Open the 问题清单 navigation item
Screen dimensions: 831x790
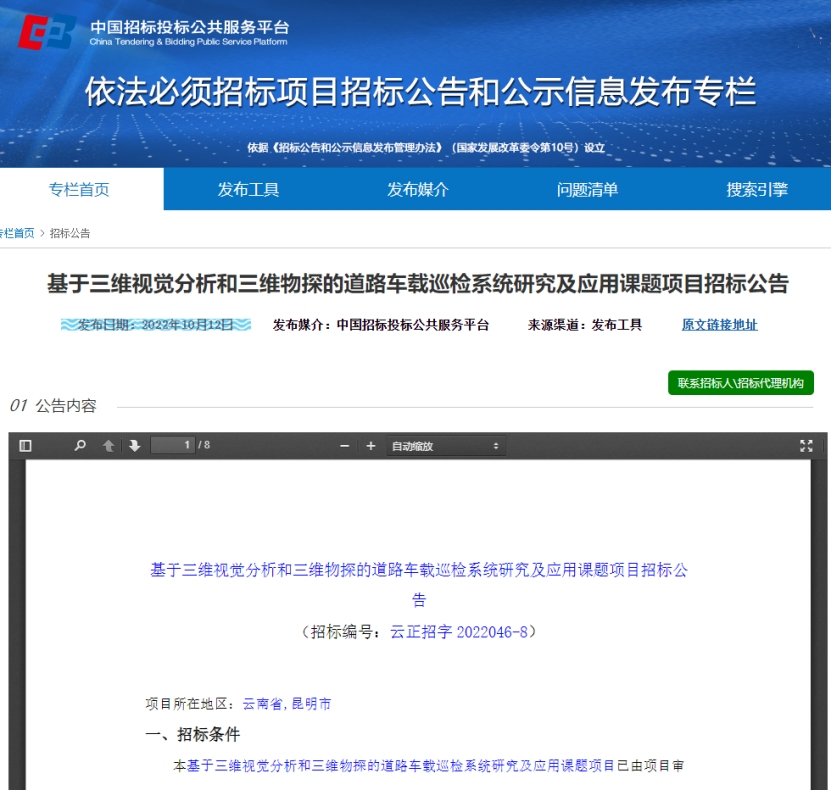tap(587, 190)
